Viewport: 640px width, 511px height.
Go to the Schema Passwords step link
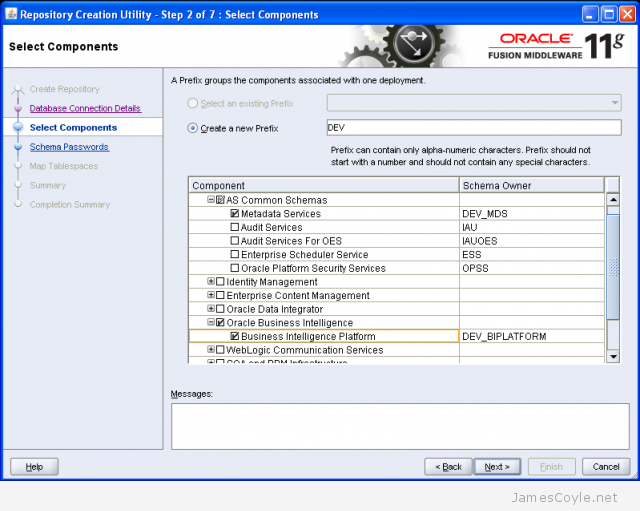[x=69, y=147]
